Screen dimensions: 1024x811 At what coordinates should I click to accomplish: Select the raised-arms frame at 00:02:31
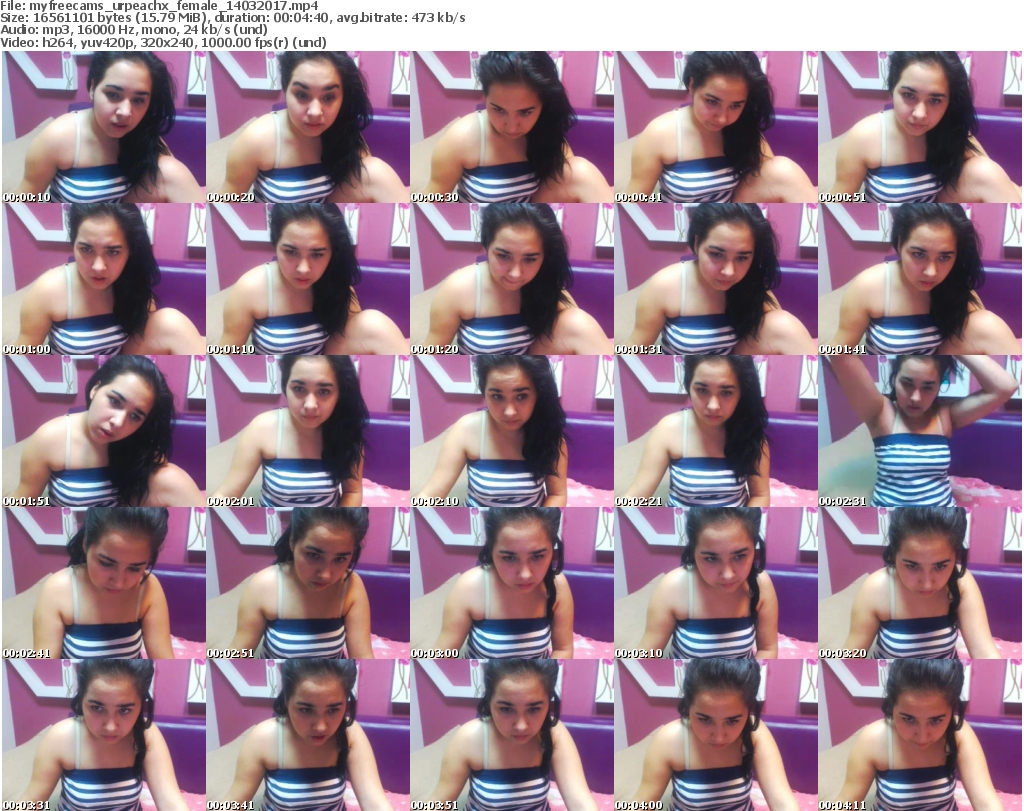click(920, 431)
